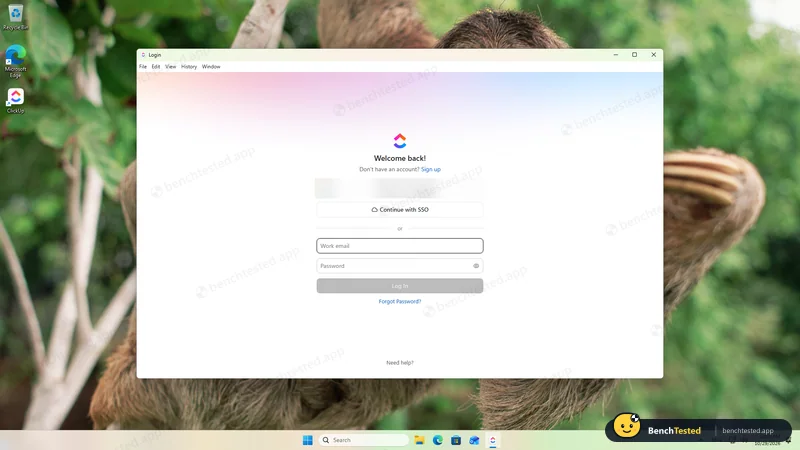This screenshot has width=800, height=450.
Task: Click the taskbar Search box
Action: (x=364, y=440)
